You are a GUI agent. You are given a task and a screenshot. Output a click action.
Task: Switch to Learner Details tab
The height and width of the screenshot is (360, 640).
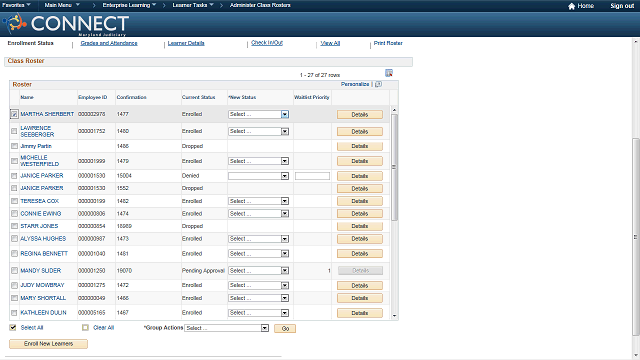186,43
